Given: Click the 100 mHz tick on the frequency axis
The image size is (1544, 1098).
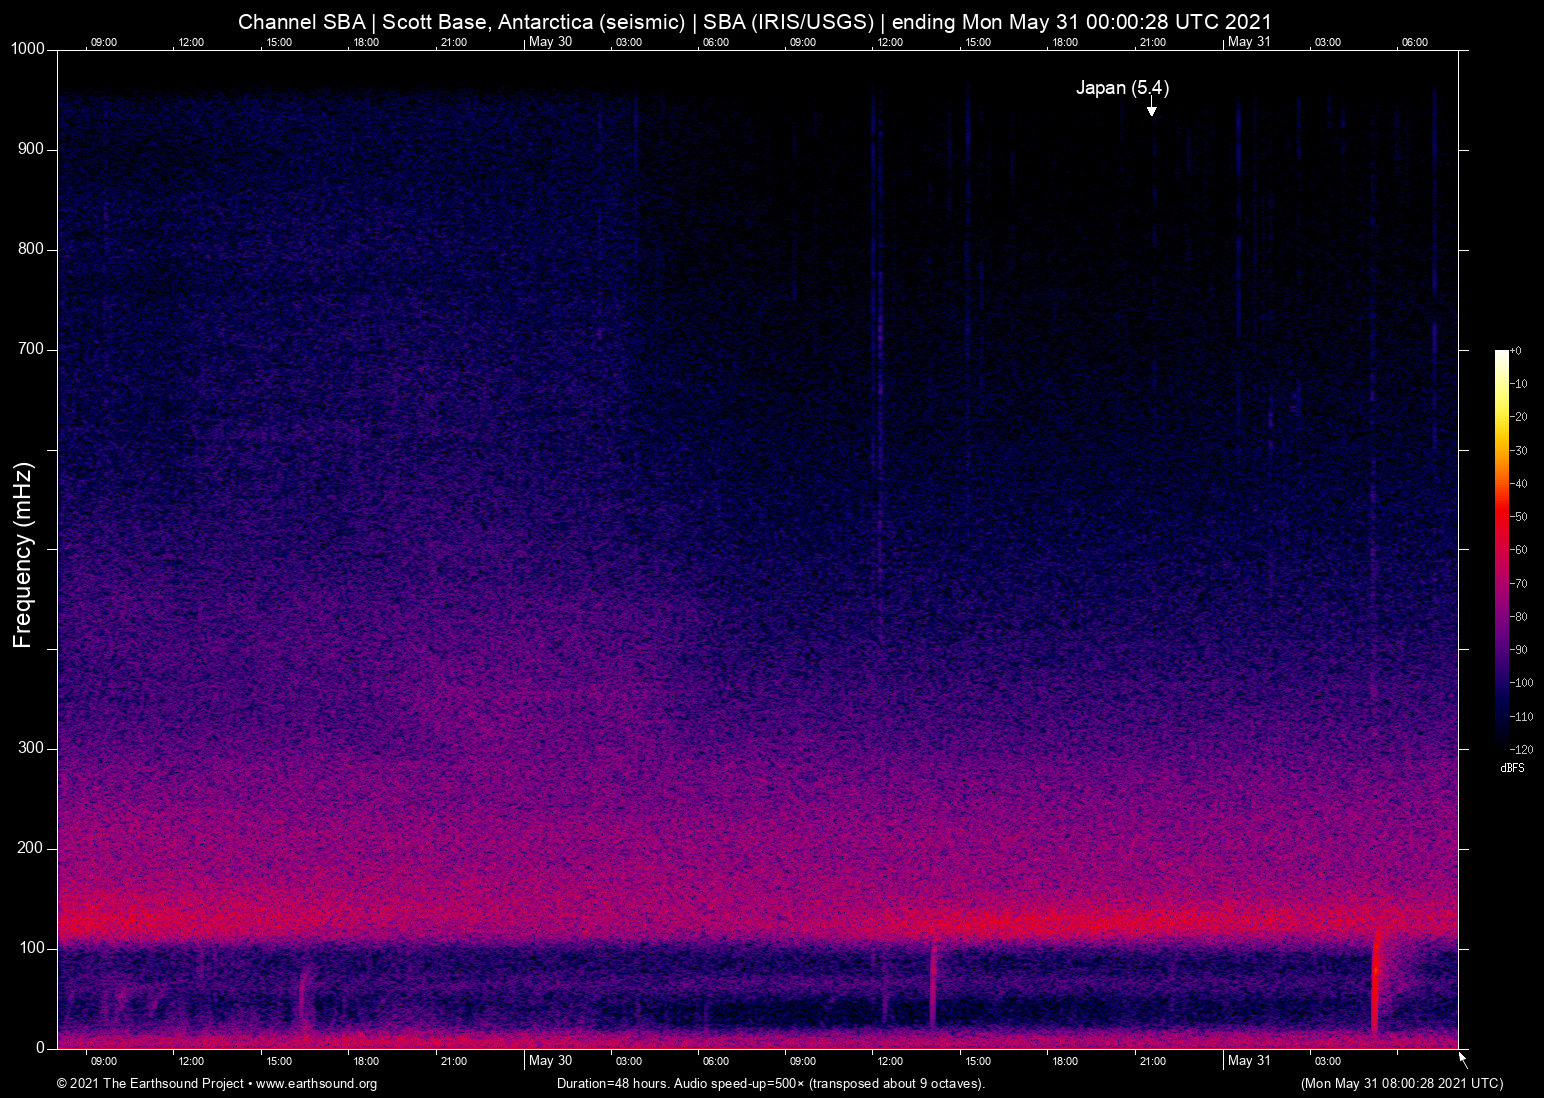Looking at the screenshot, I should coord(31,948).
